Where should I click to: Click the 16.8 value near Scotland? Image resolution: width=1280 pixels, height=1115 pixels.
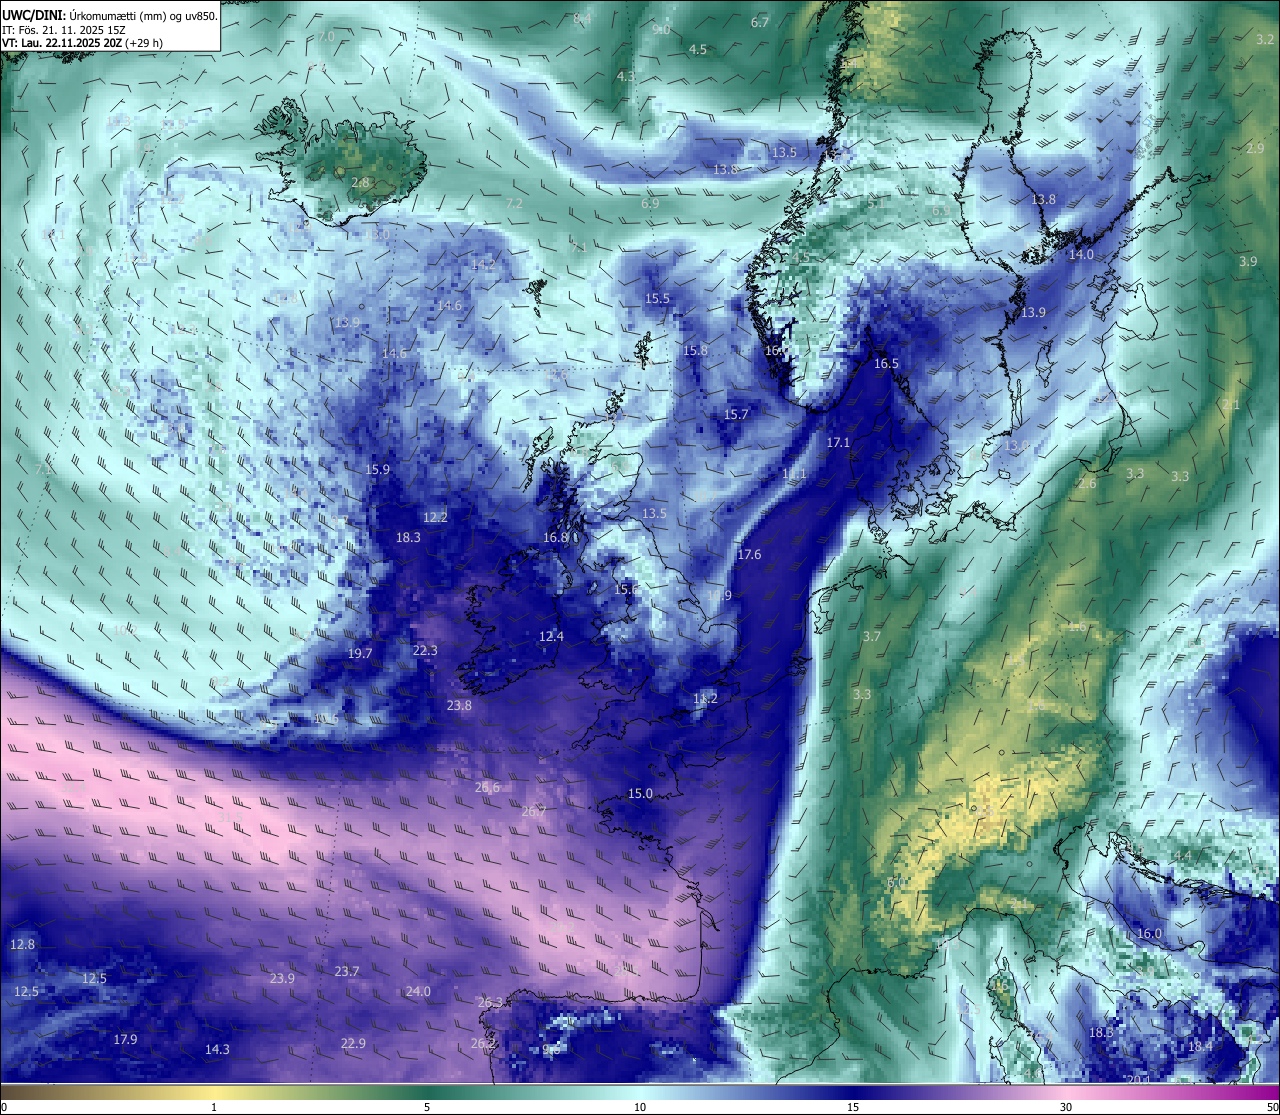click(556, 537)
